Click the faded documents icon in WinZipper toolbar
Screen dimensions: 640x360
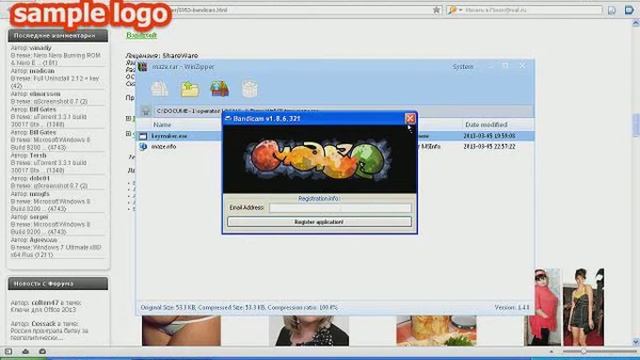(160, 89)
